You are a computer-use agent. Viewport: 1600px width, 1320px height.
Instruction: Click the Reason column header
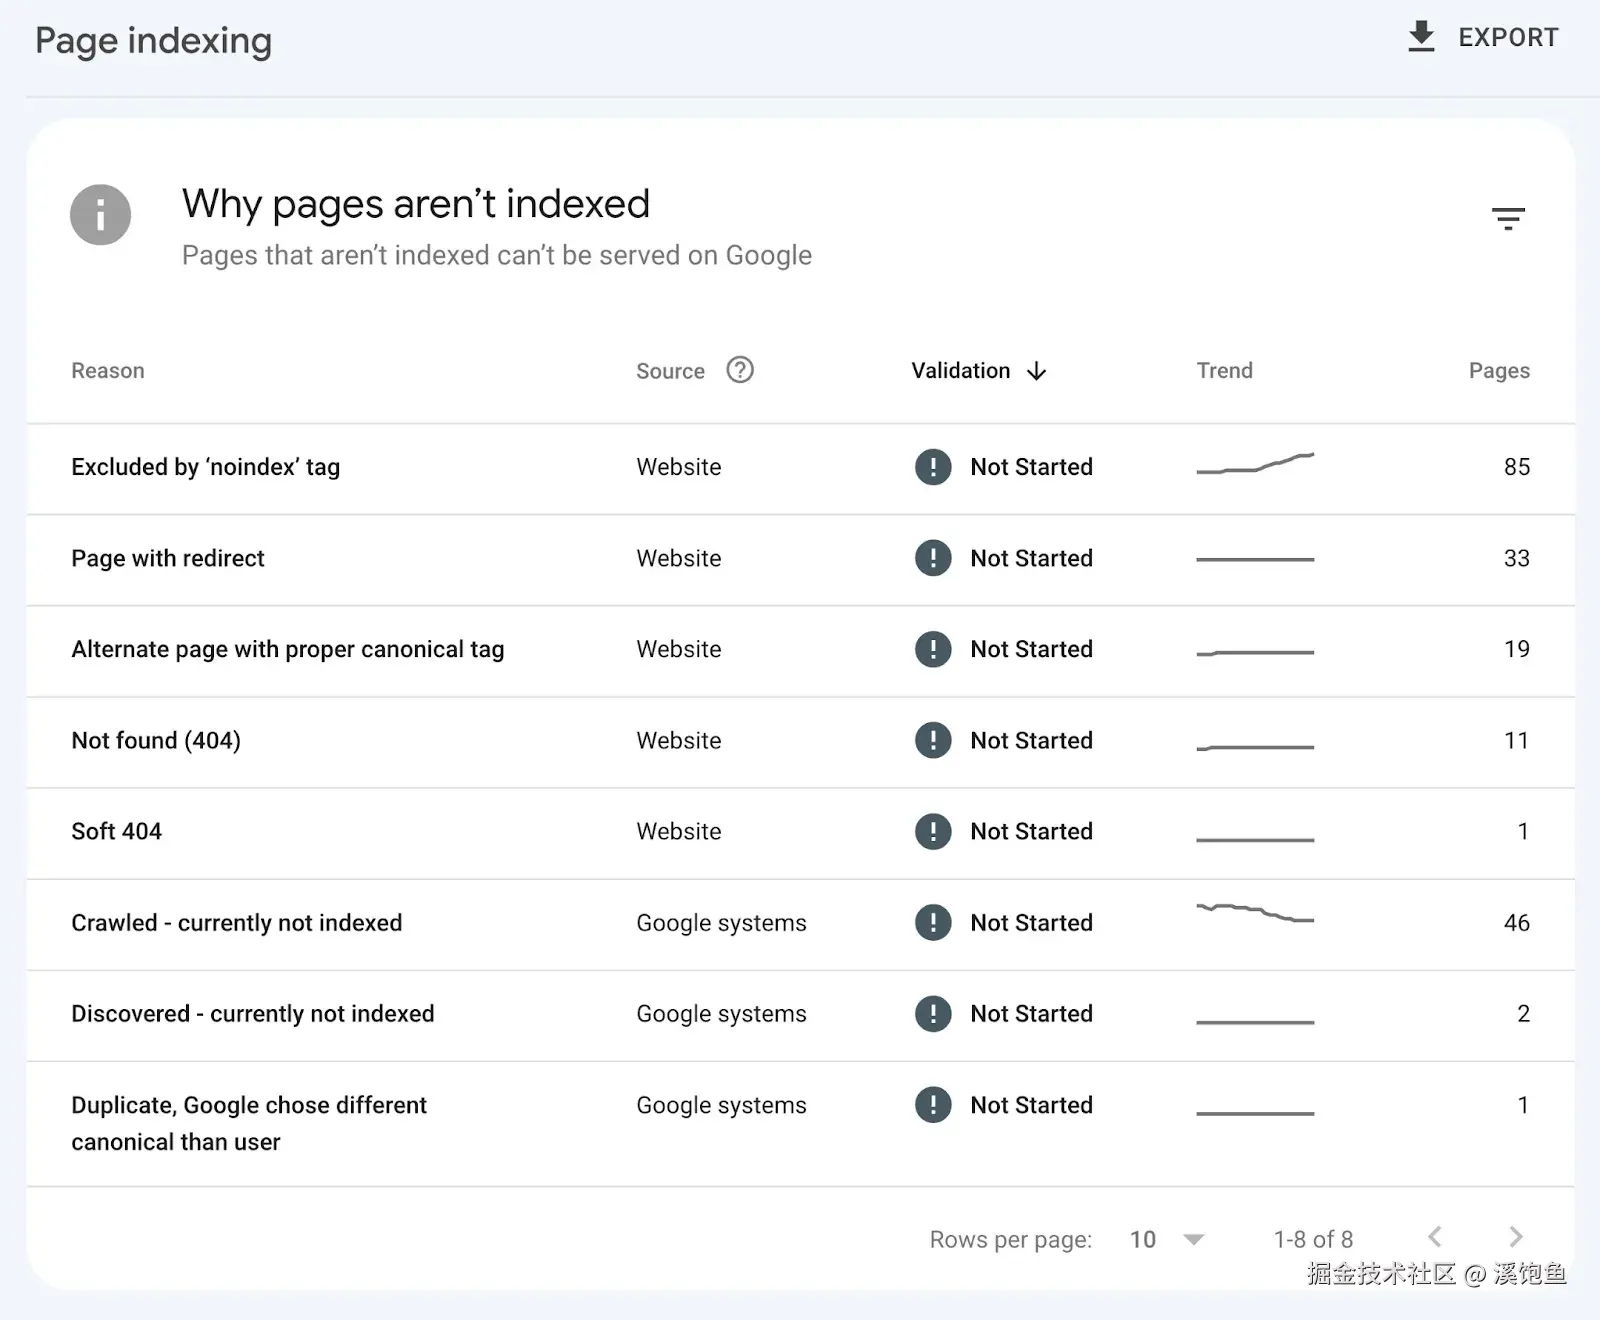point(108,371)
